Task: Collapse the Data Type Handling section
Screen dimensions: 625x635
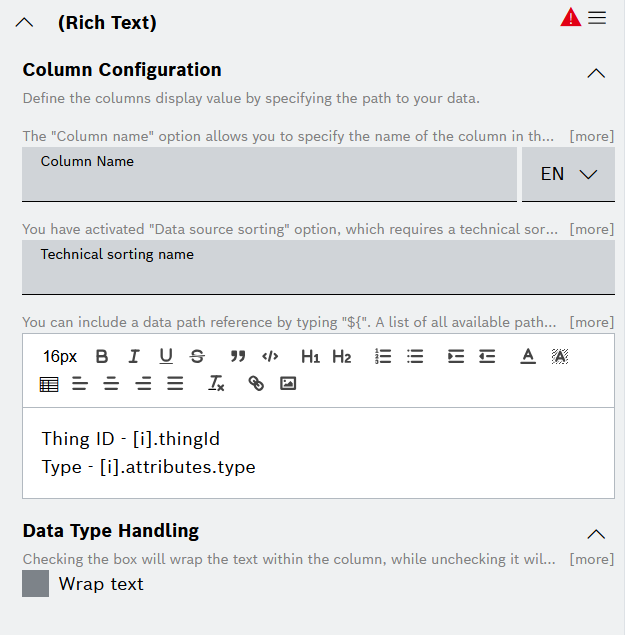Action: click(596, 534)
